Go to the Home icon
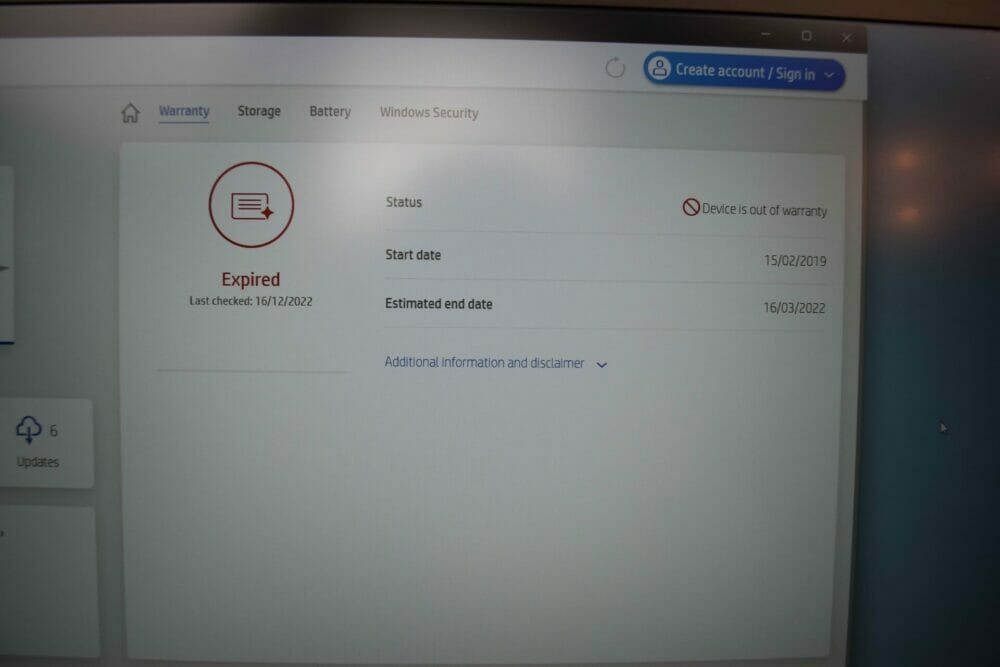The height and width of the screenshot is (667, 1000). pyautogui.click(x=130, y=113)
